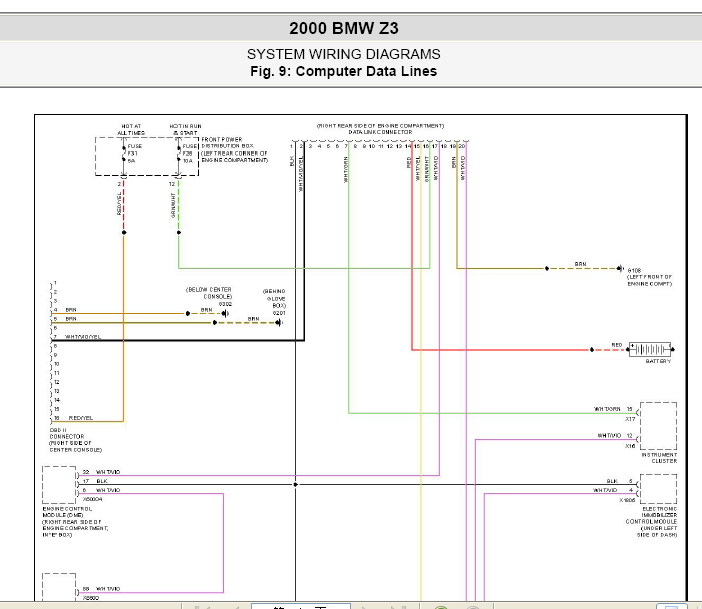Select the OBD II CONNECTOR label
Viewport: 702px width, 609px height.
click(x=67, y=433)
